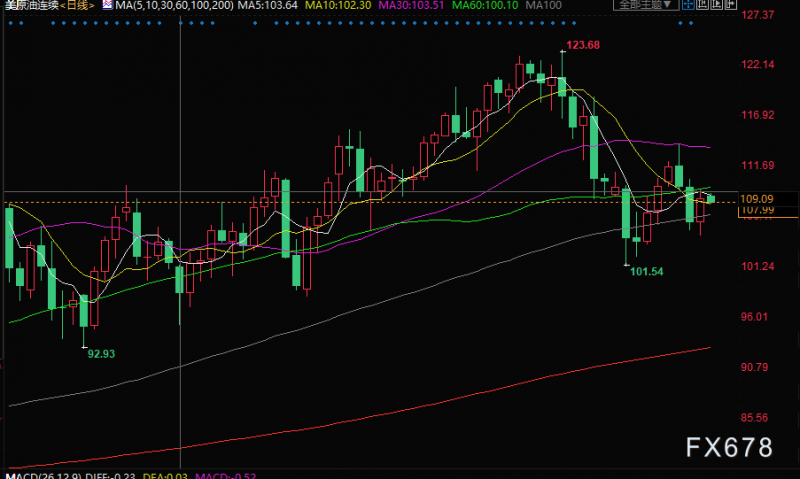Click the tall green candle below 123.68
This screenshot has width=800, height=479.
[x=562, y=86]
